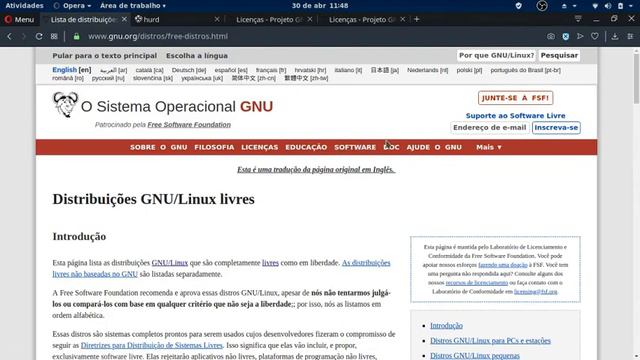Screen dimensions: 640x360
Task: Open OBS tray icon in top panel
Action: click(x=542, y=6)
